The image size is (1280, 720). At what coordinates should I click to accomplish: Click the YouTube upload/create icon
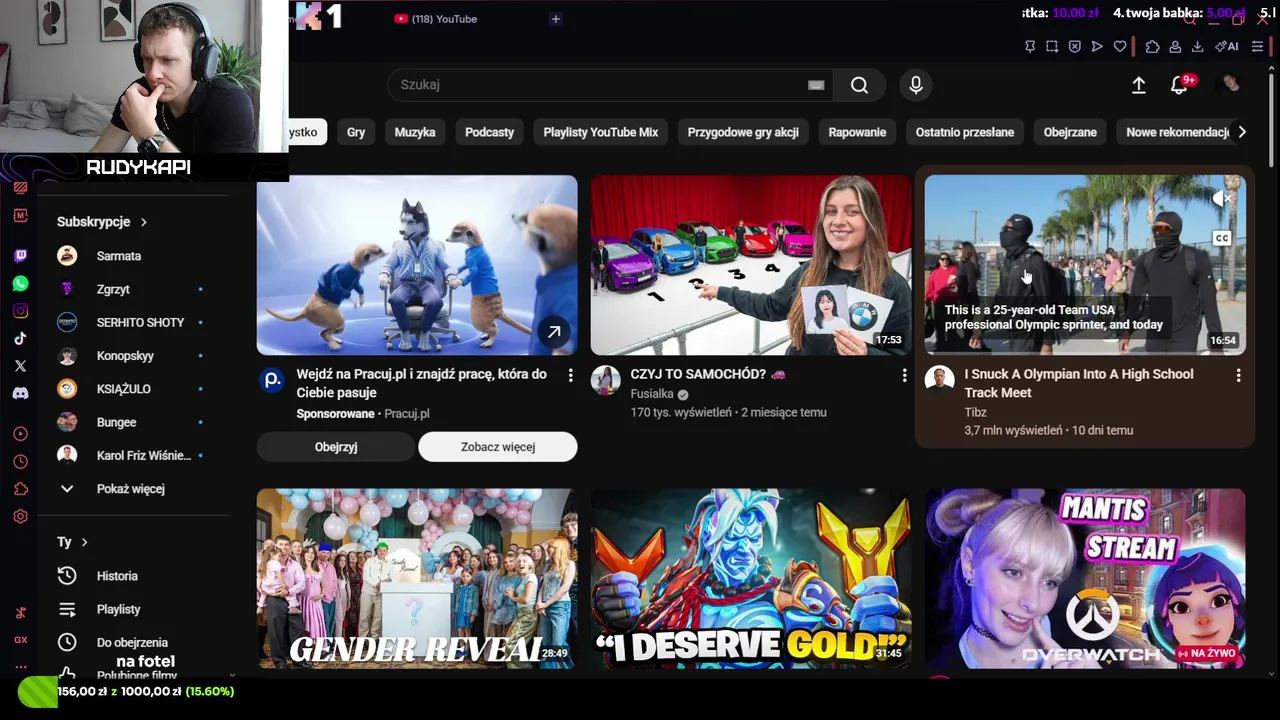(x=1139, y=86)
